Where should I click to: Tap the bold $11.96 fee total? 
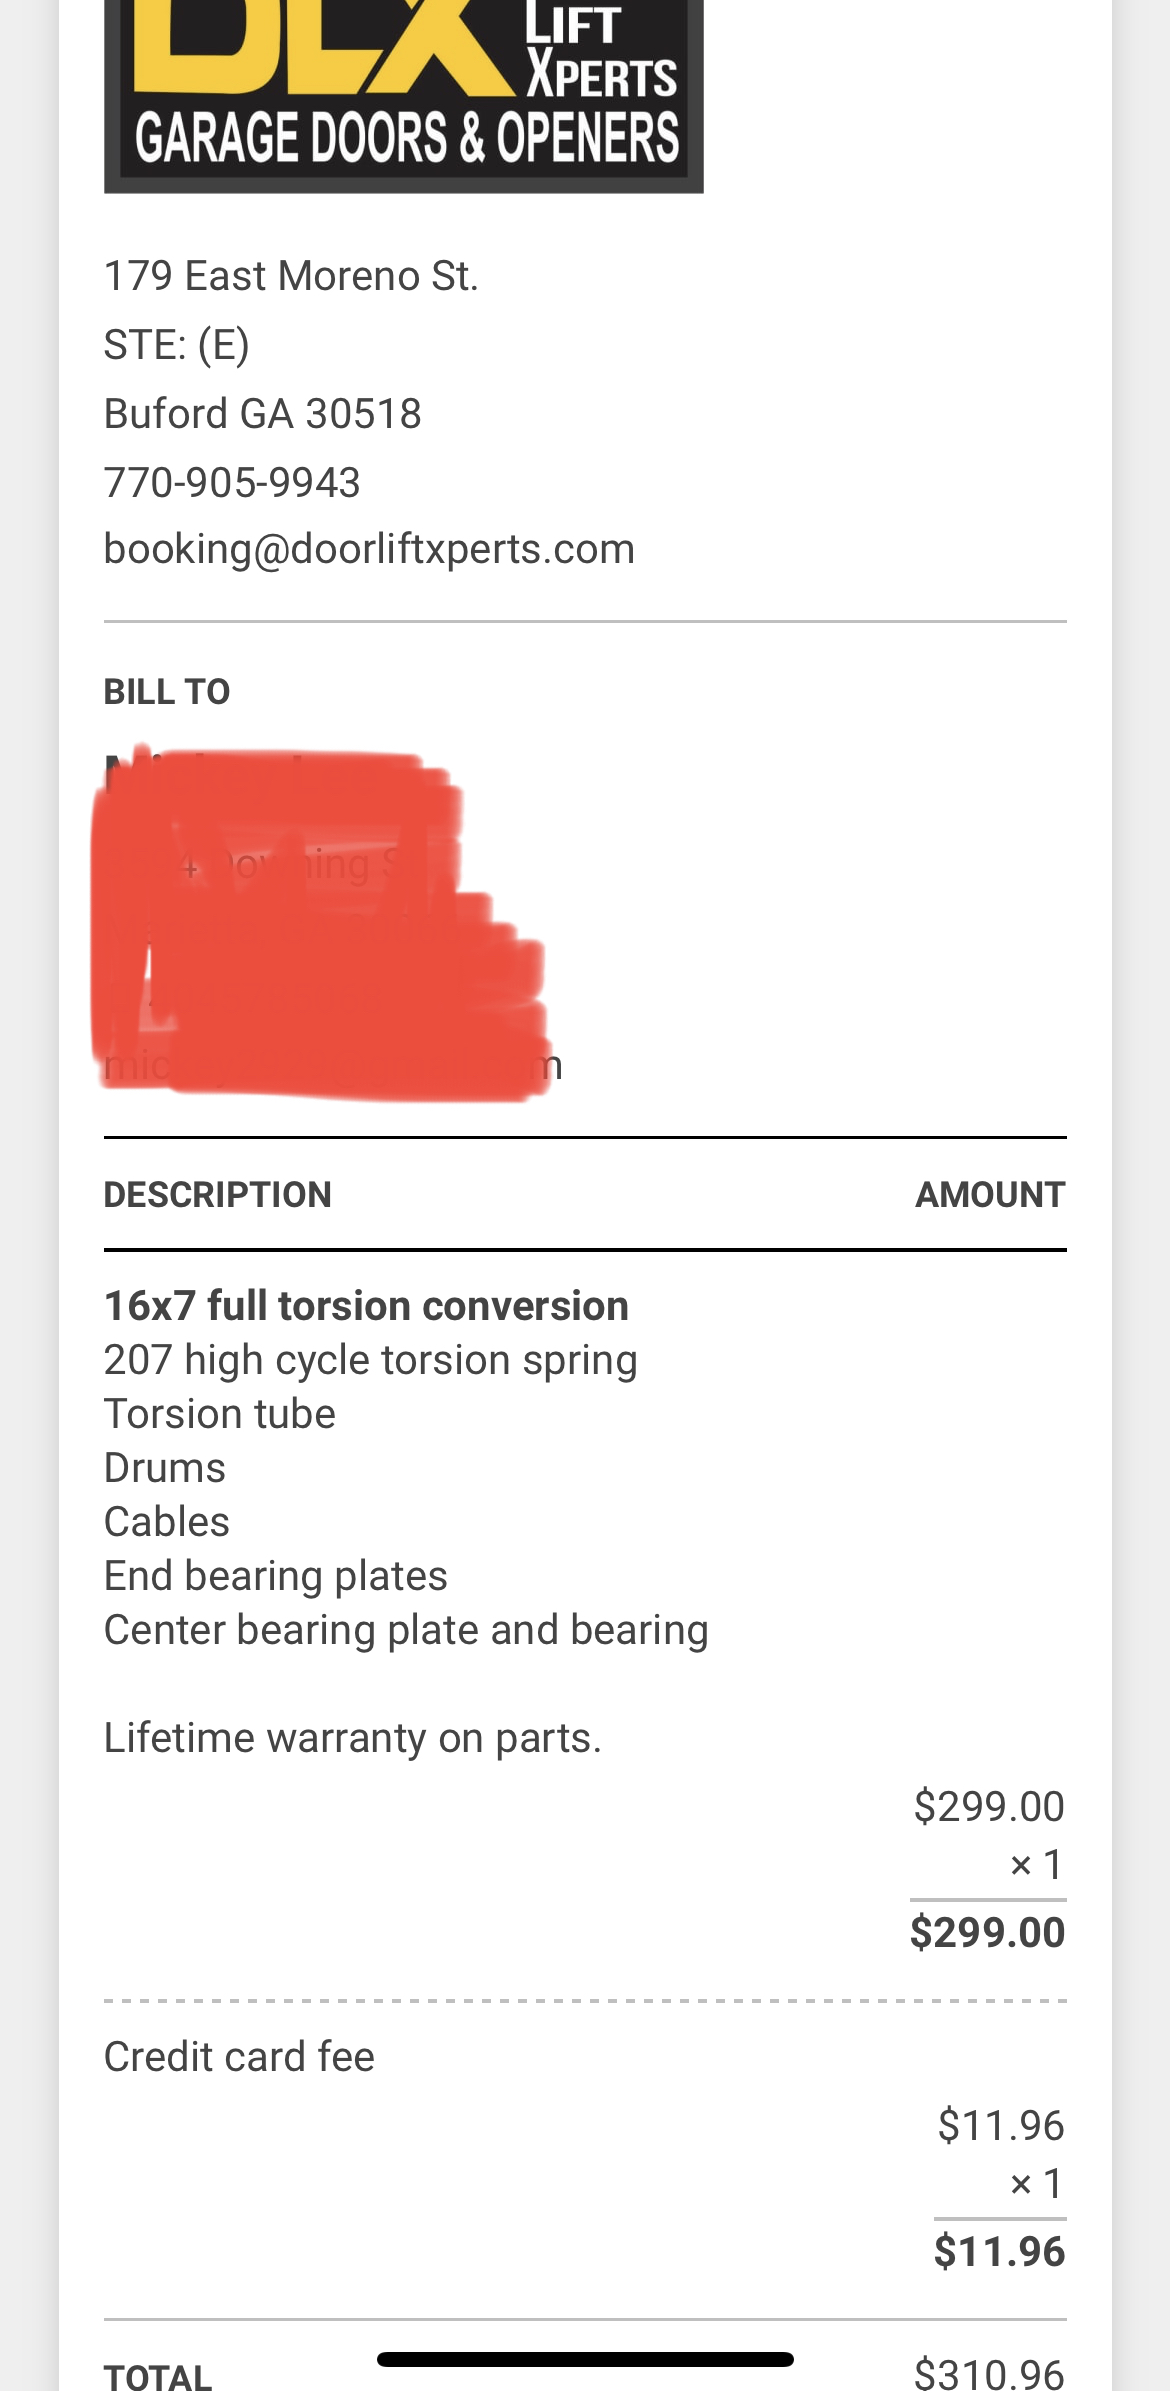click(999, 2252)
